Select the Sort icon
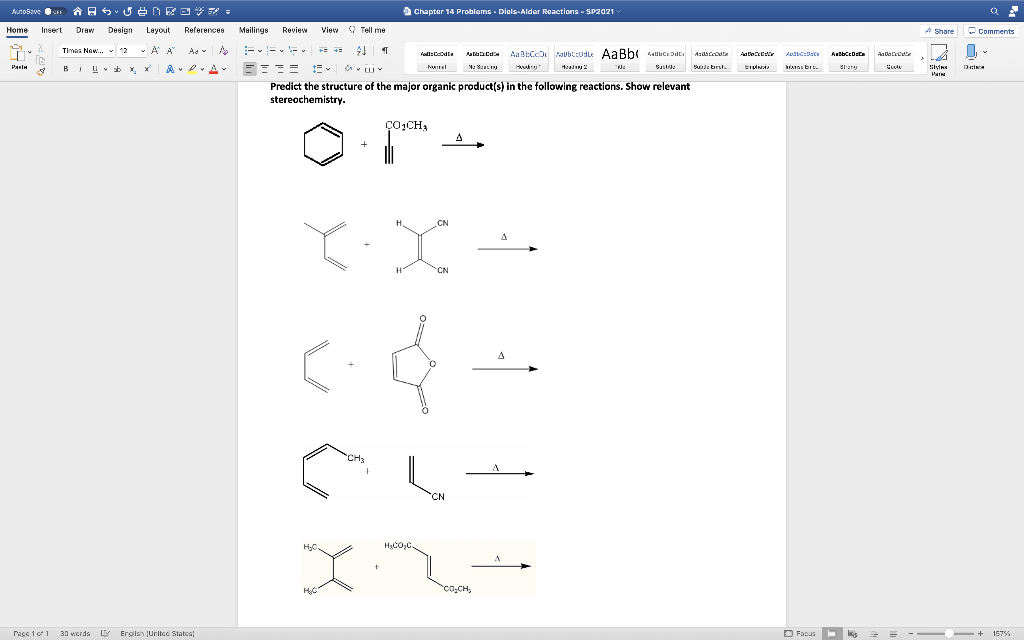The width and height of the screenshot is (1024, 640). pyautogui.click(x=361, y=51)
